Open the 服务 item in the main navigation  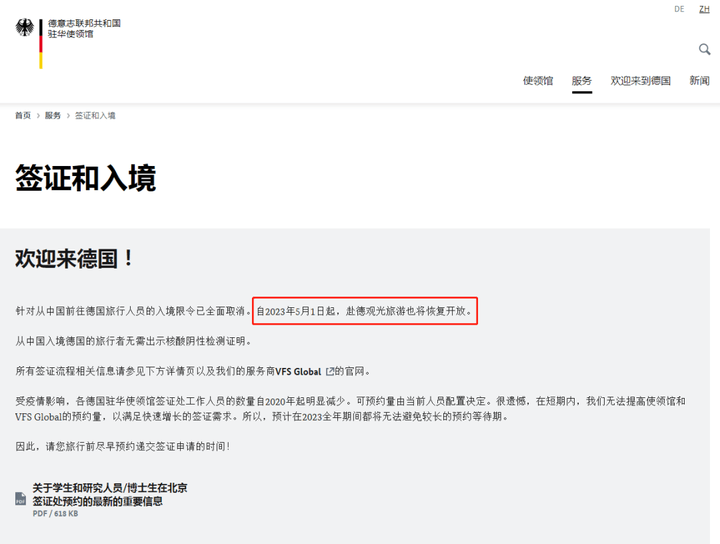click(581, 81)
